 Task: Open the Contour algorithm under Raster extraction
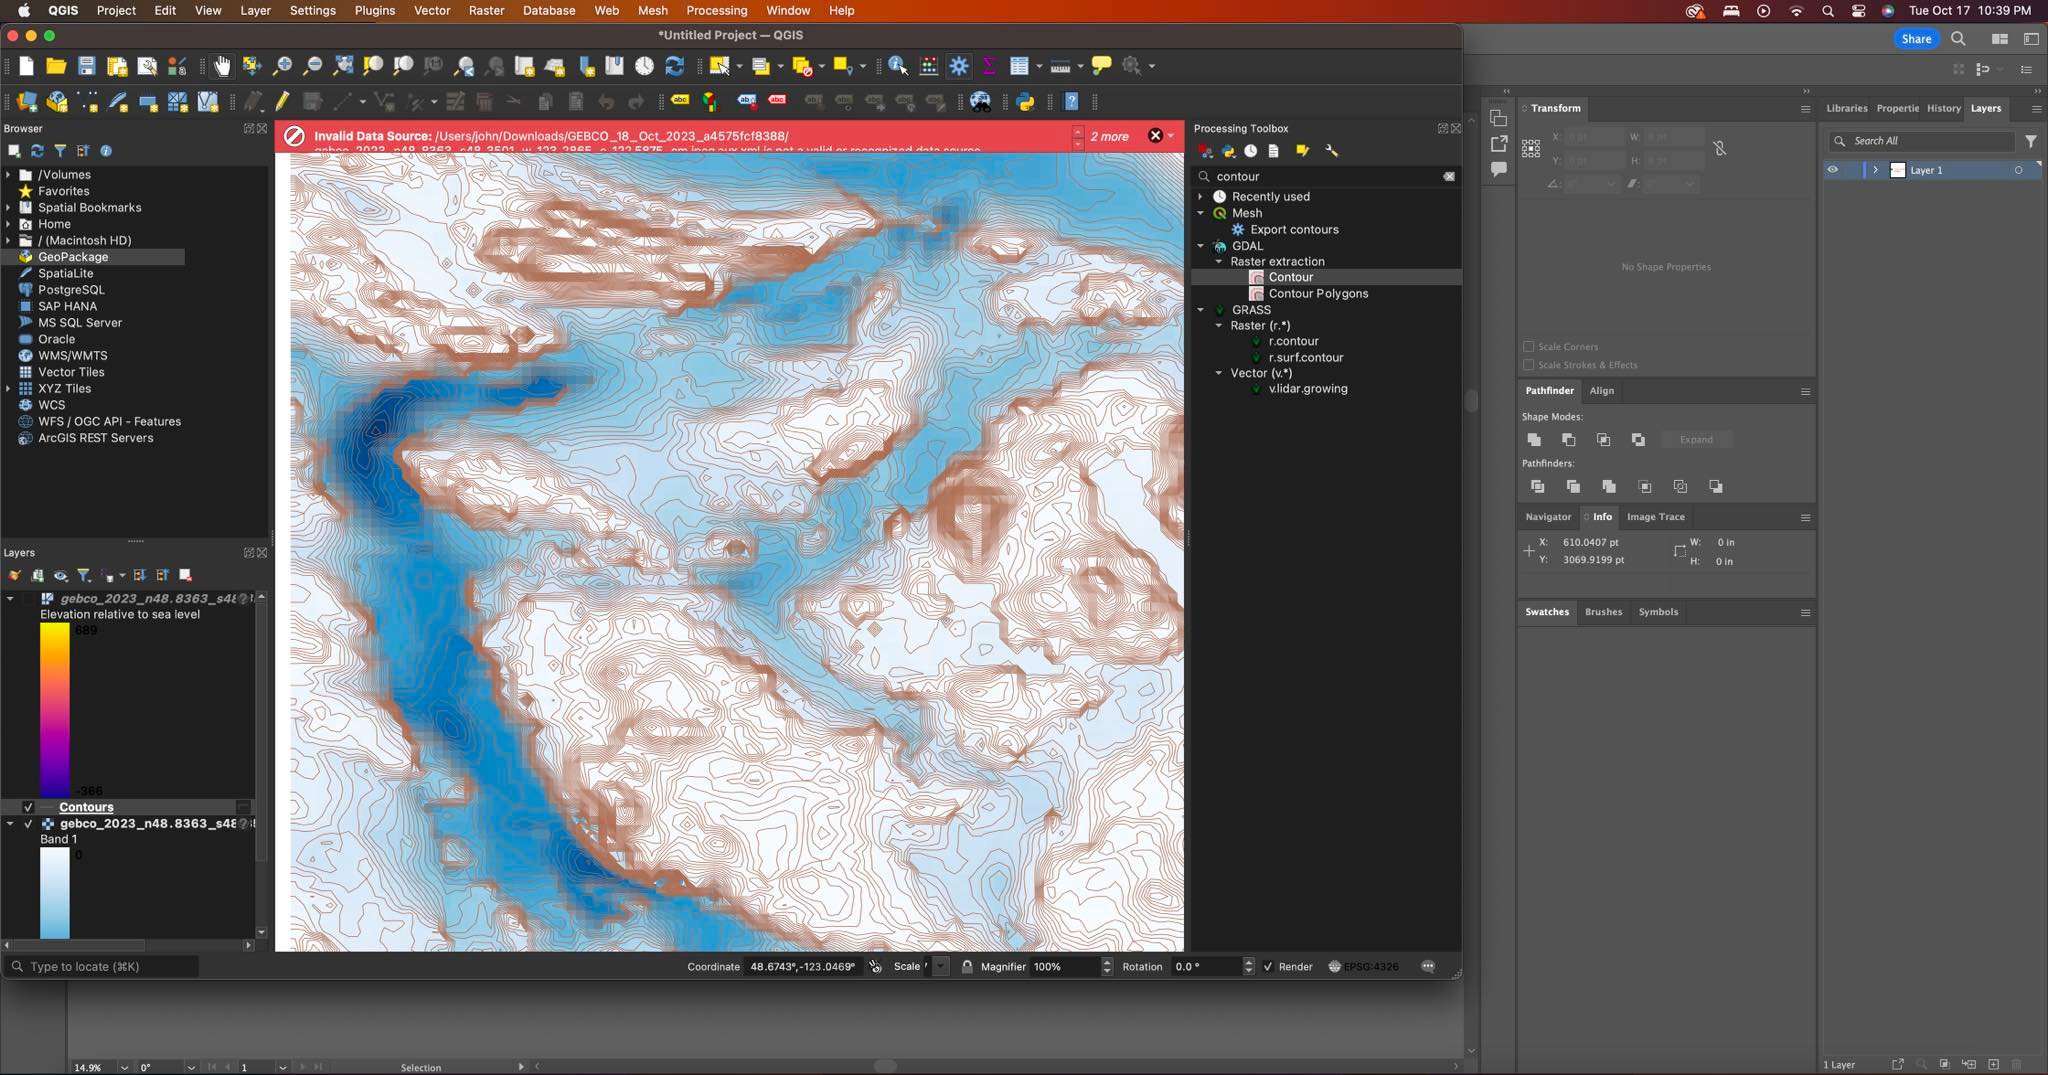tap(1290, 277)
